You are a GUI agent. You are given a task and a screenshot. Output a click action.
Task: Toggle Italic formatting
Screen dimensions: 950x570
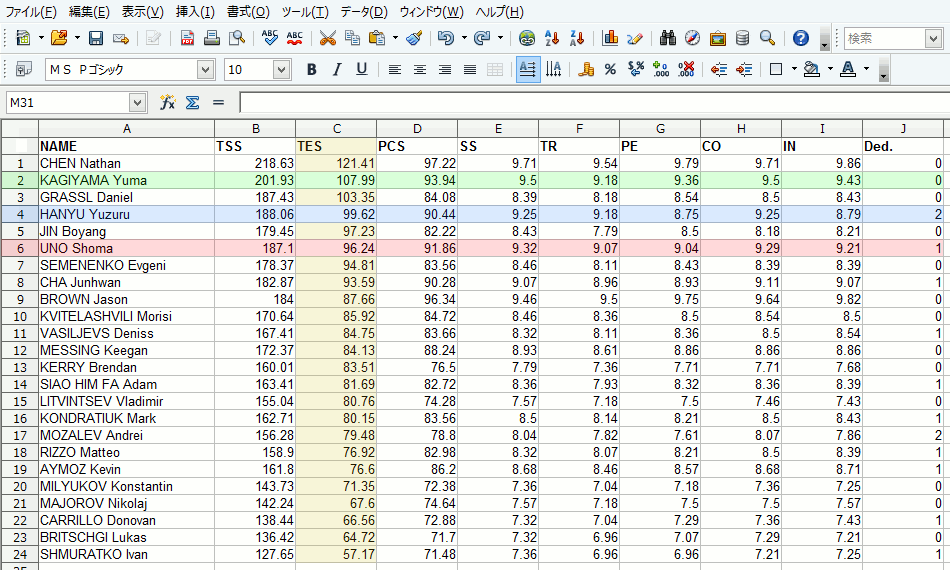point(336,69)
